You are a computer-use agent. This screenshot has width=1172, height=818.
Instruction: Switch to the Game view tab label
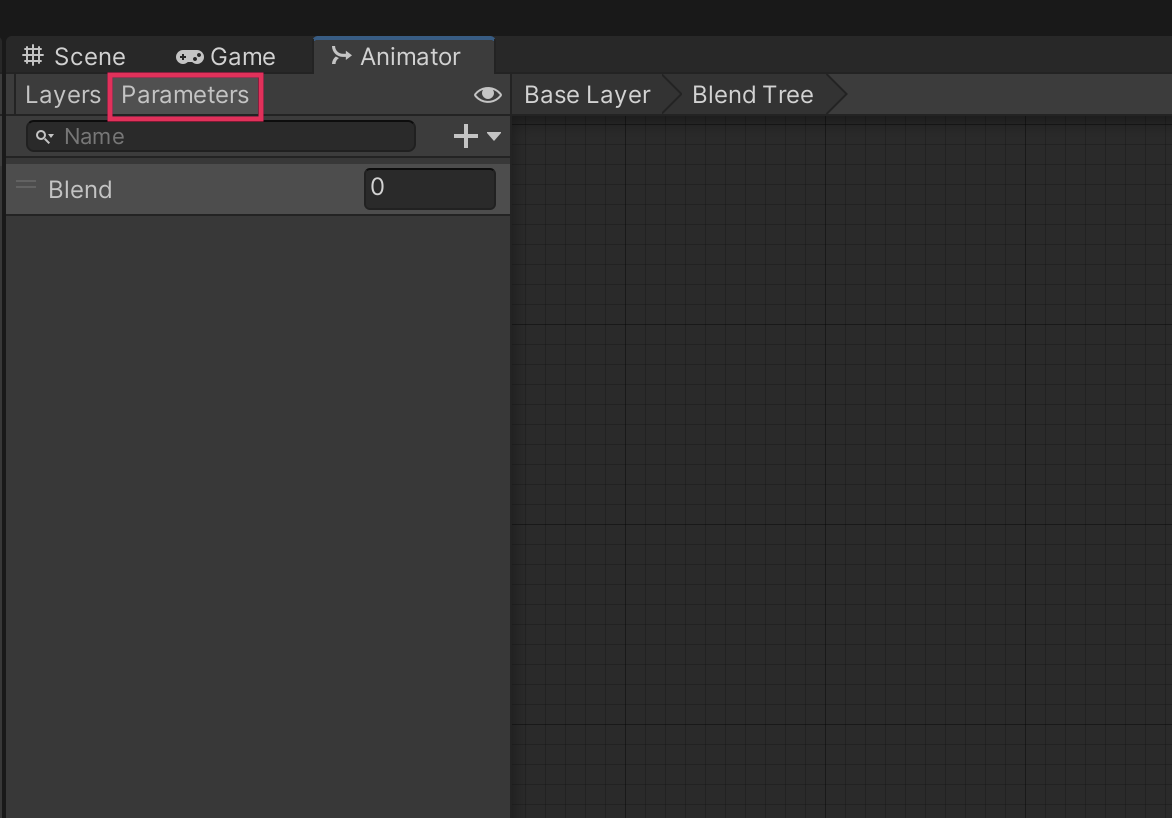point(242,57)
